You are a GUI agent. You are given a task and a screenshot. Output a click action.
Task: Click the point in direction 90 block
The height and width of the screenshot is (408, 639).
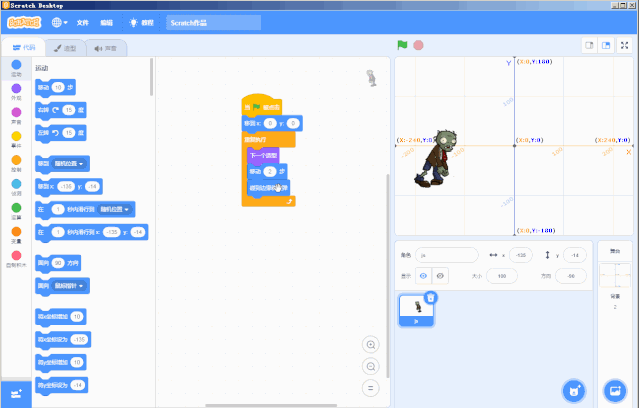[58, 263]
